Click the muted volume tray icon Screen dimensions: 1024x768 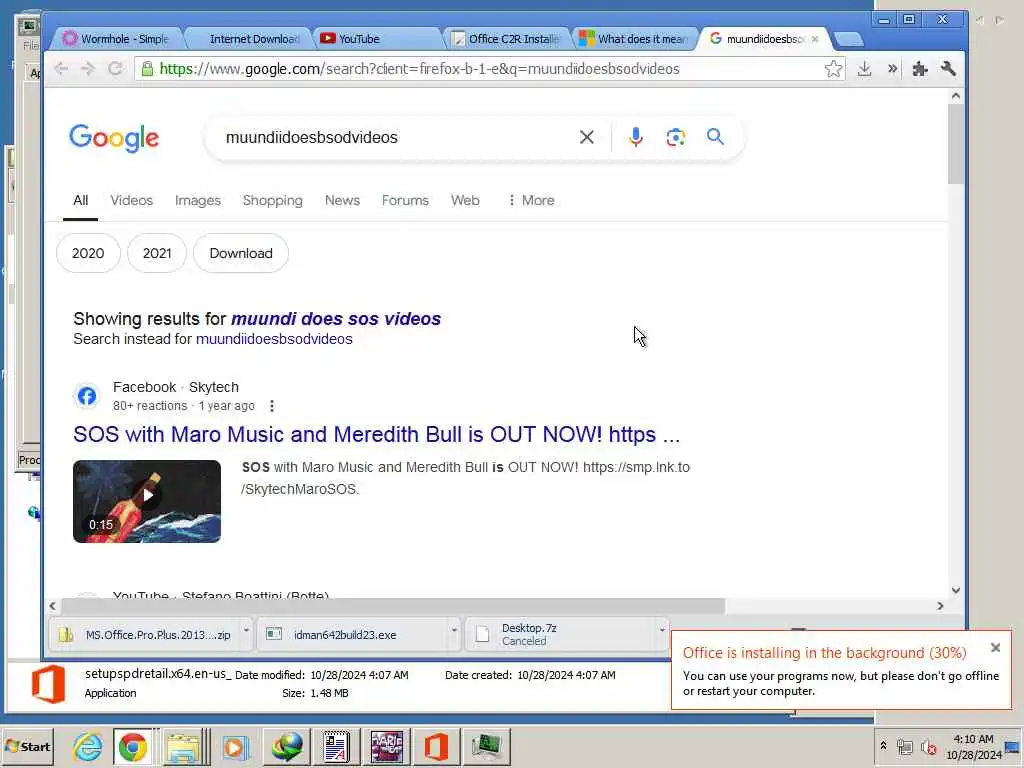click(928, 747)
